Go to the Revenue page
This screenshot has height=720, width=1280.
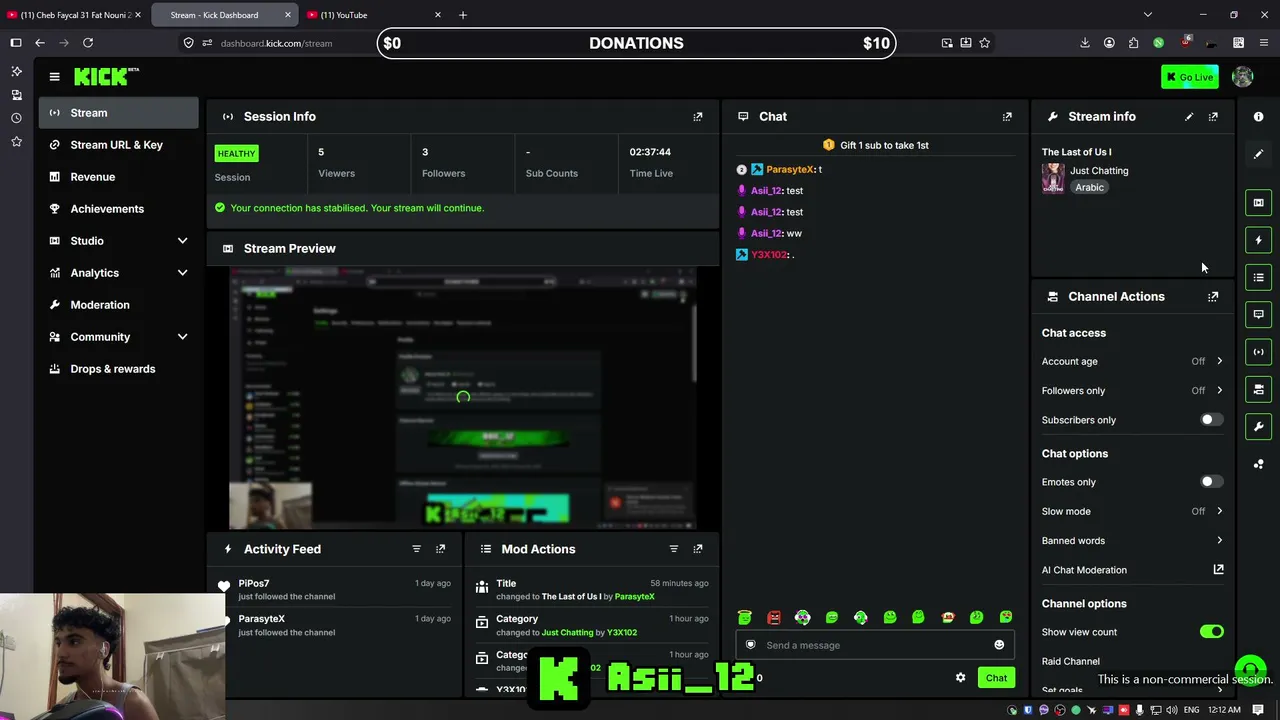119,177
